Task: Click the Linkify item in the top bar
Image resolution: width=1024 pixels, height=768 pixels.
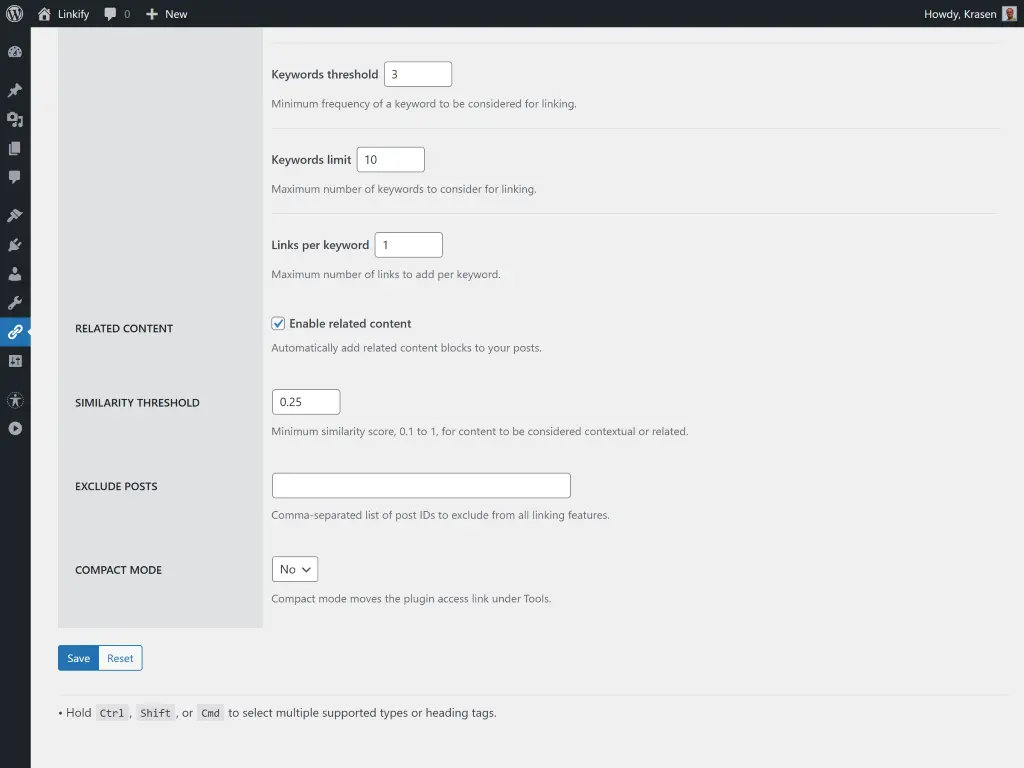Action: [62, 14]
